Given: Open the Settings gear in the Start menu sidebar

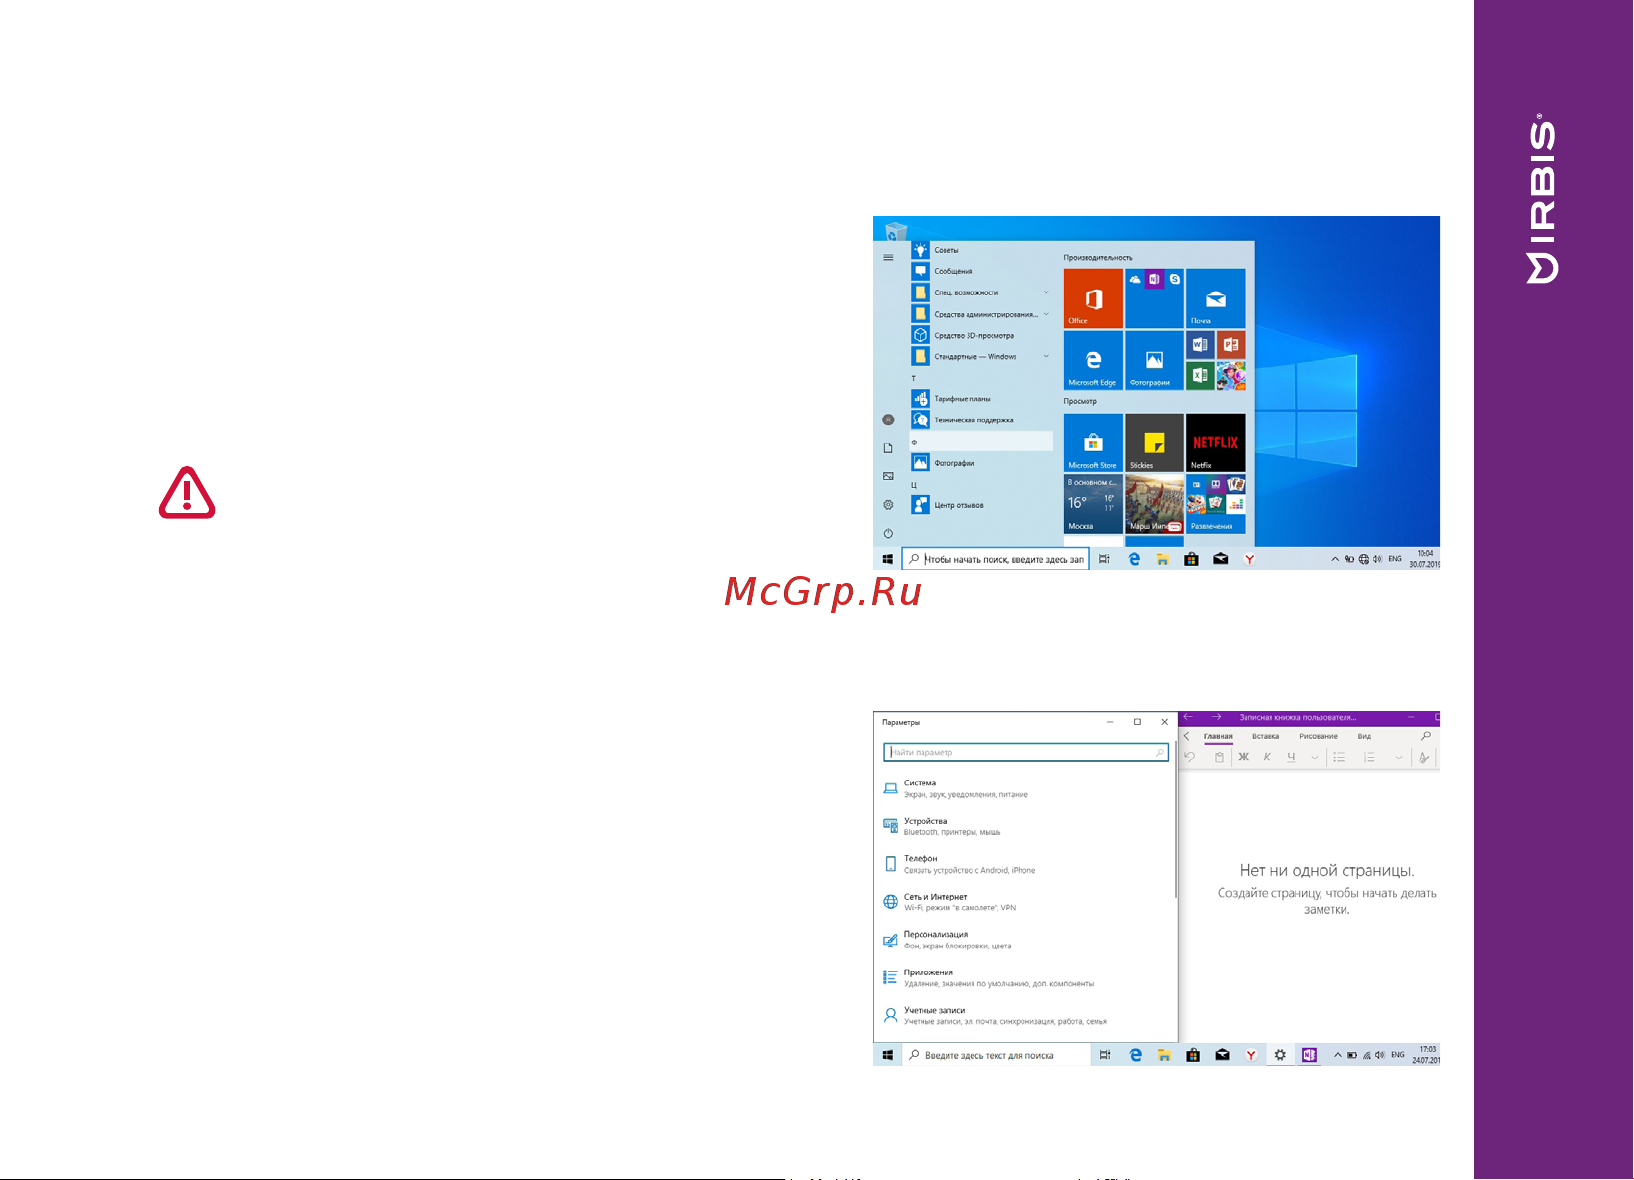Looking at the screenshot, I should click(x=888, y=505).
